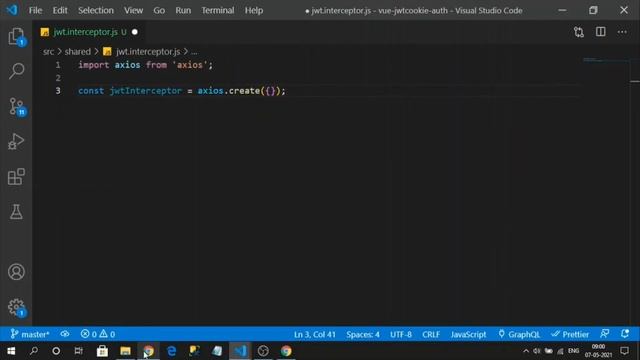Open the File menu
This screenshot has width=640, height=360.
[35, 10]
